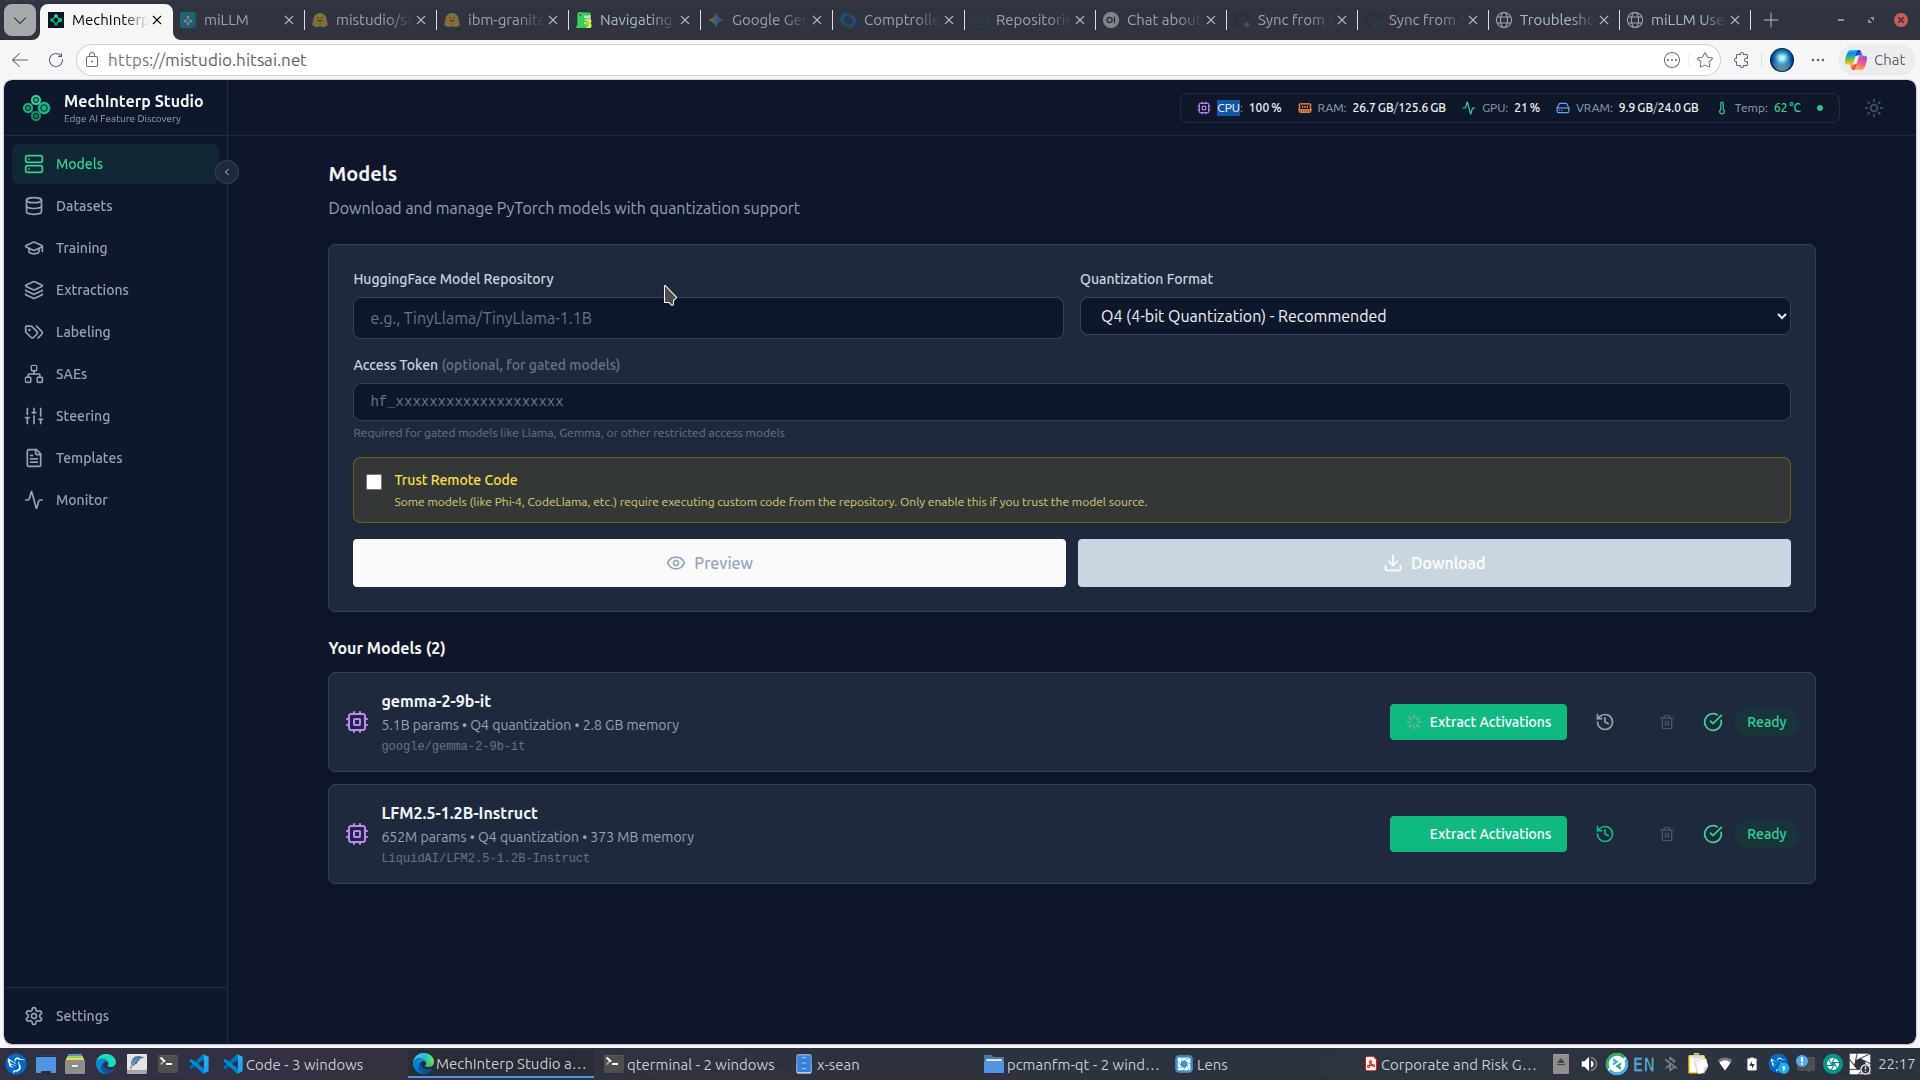Extract Activations for LFM2.5-1.2B-Instruct
Screen dimensions: 1920x1080
click(1478, 834)
